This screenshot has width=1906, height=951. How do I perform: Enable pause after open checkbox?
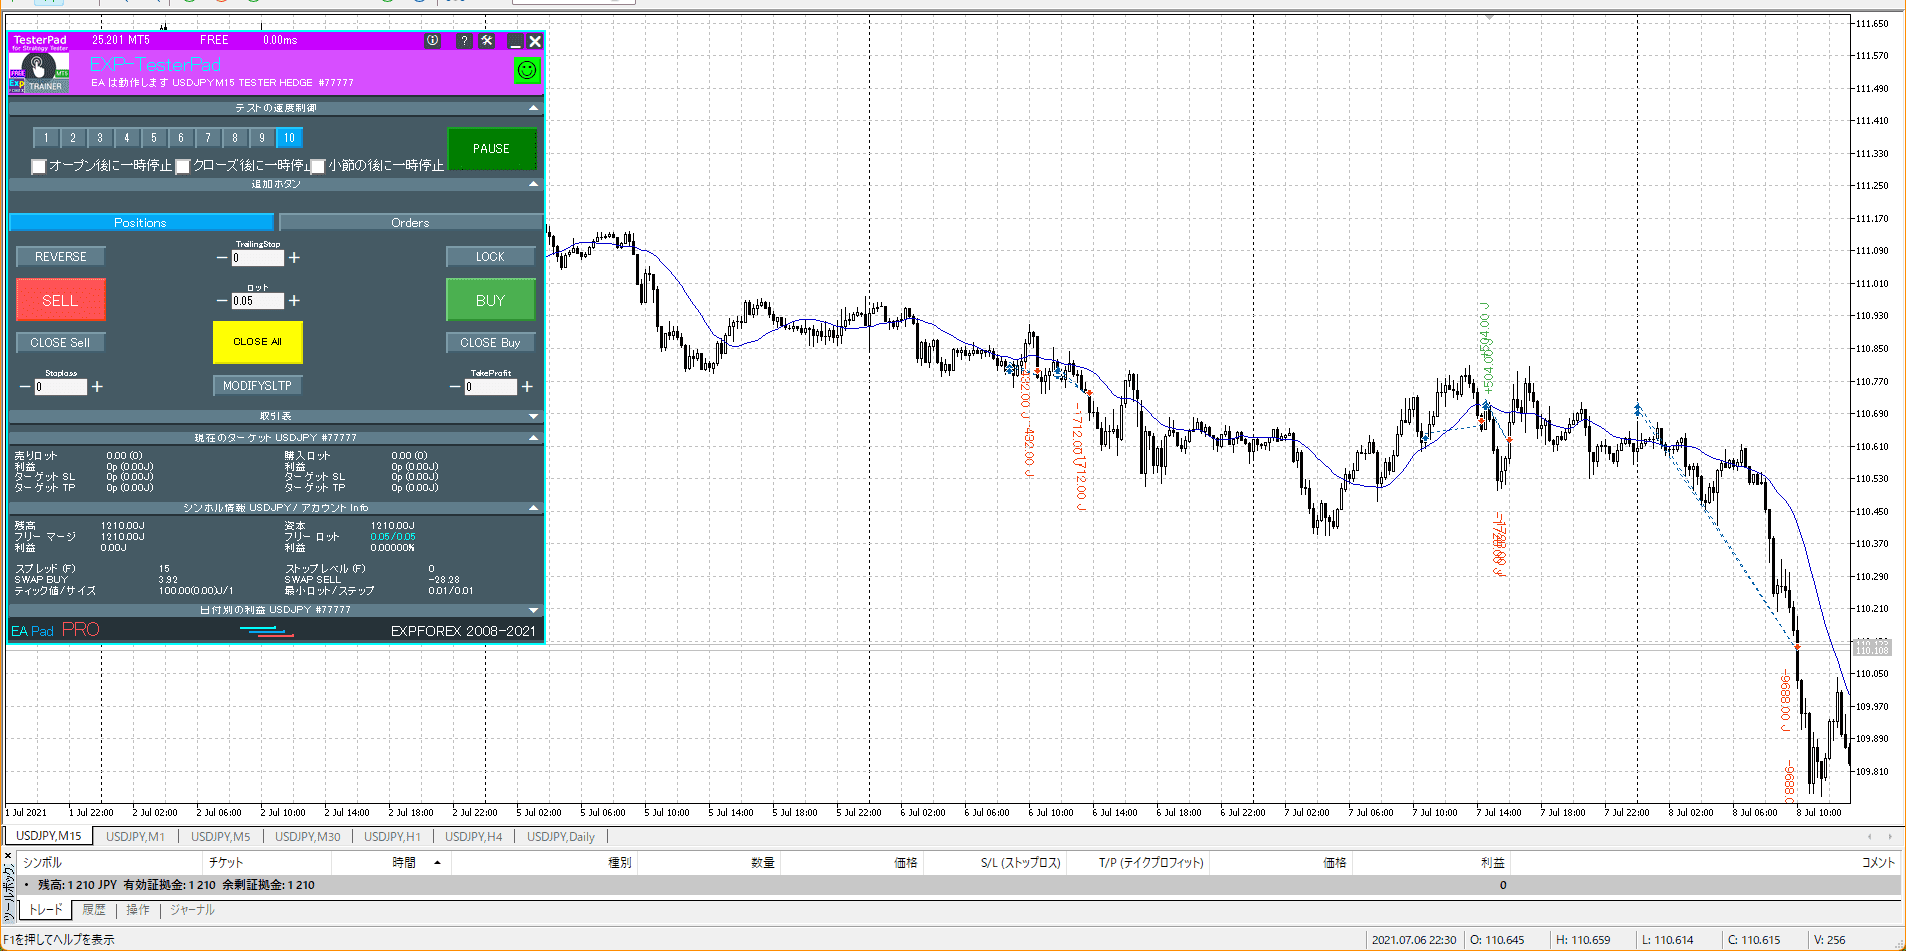[39, 166]
